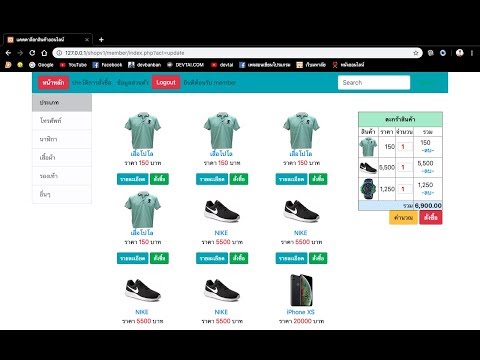Open the Chrome profile avatar
480x360 pixels.
460,53
